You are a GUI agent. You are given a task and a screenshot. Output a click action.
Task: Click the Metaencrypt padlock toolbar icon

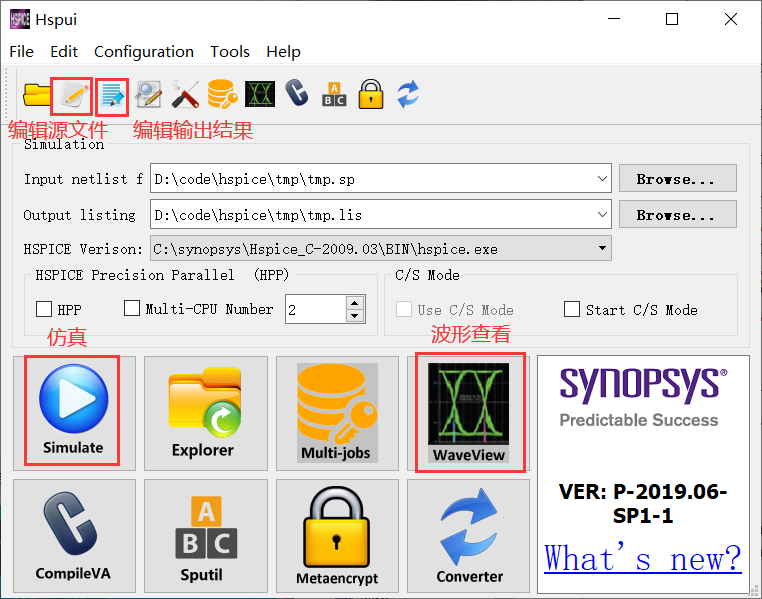371,94
